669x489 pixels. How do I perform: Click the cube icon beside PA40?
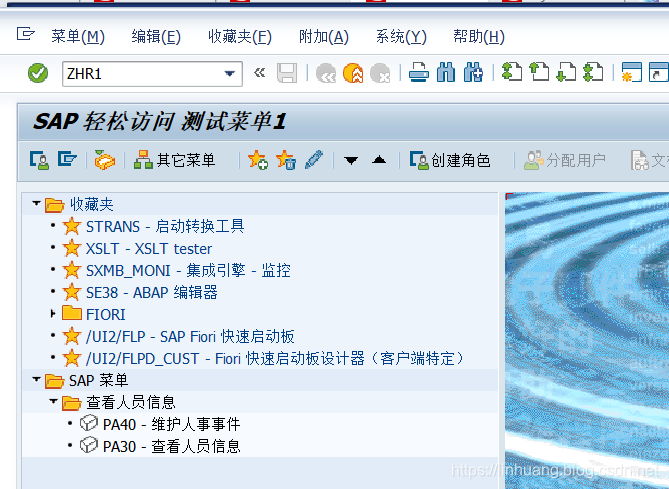tap(89, 424)
